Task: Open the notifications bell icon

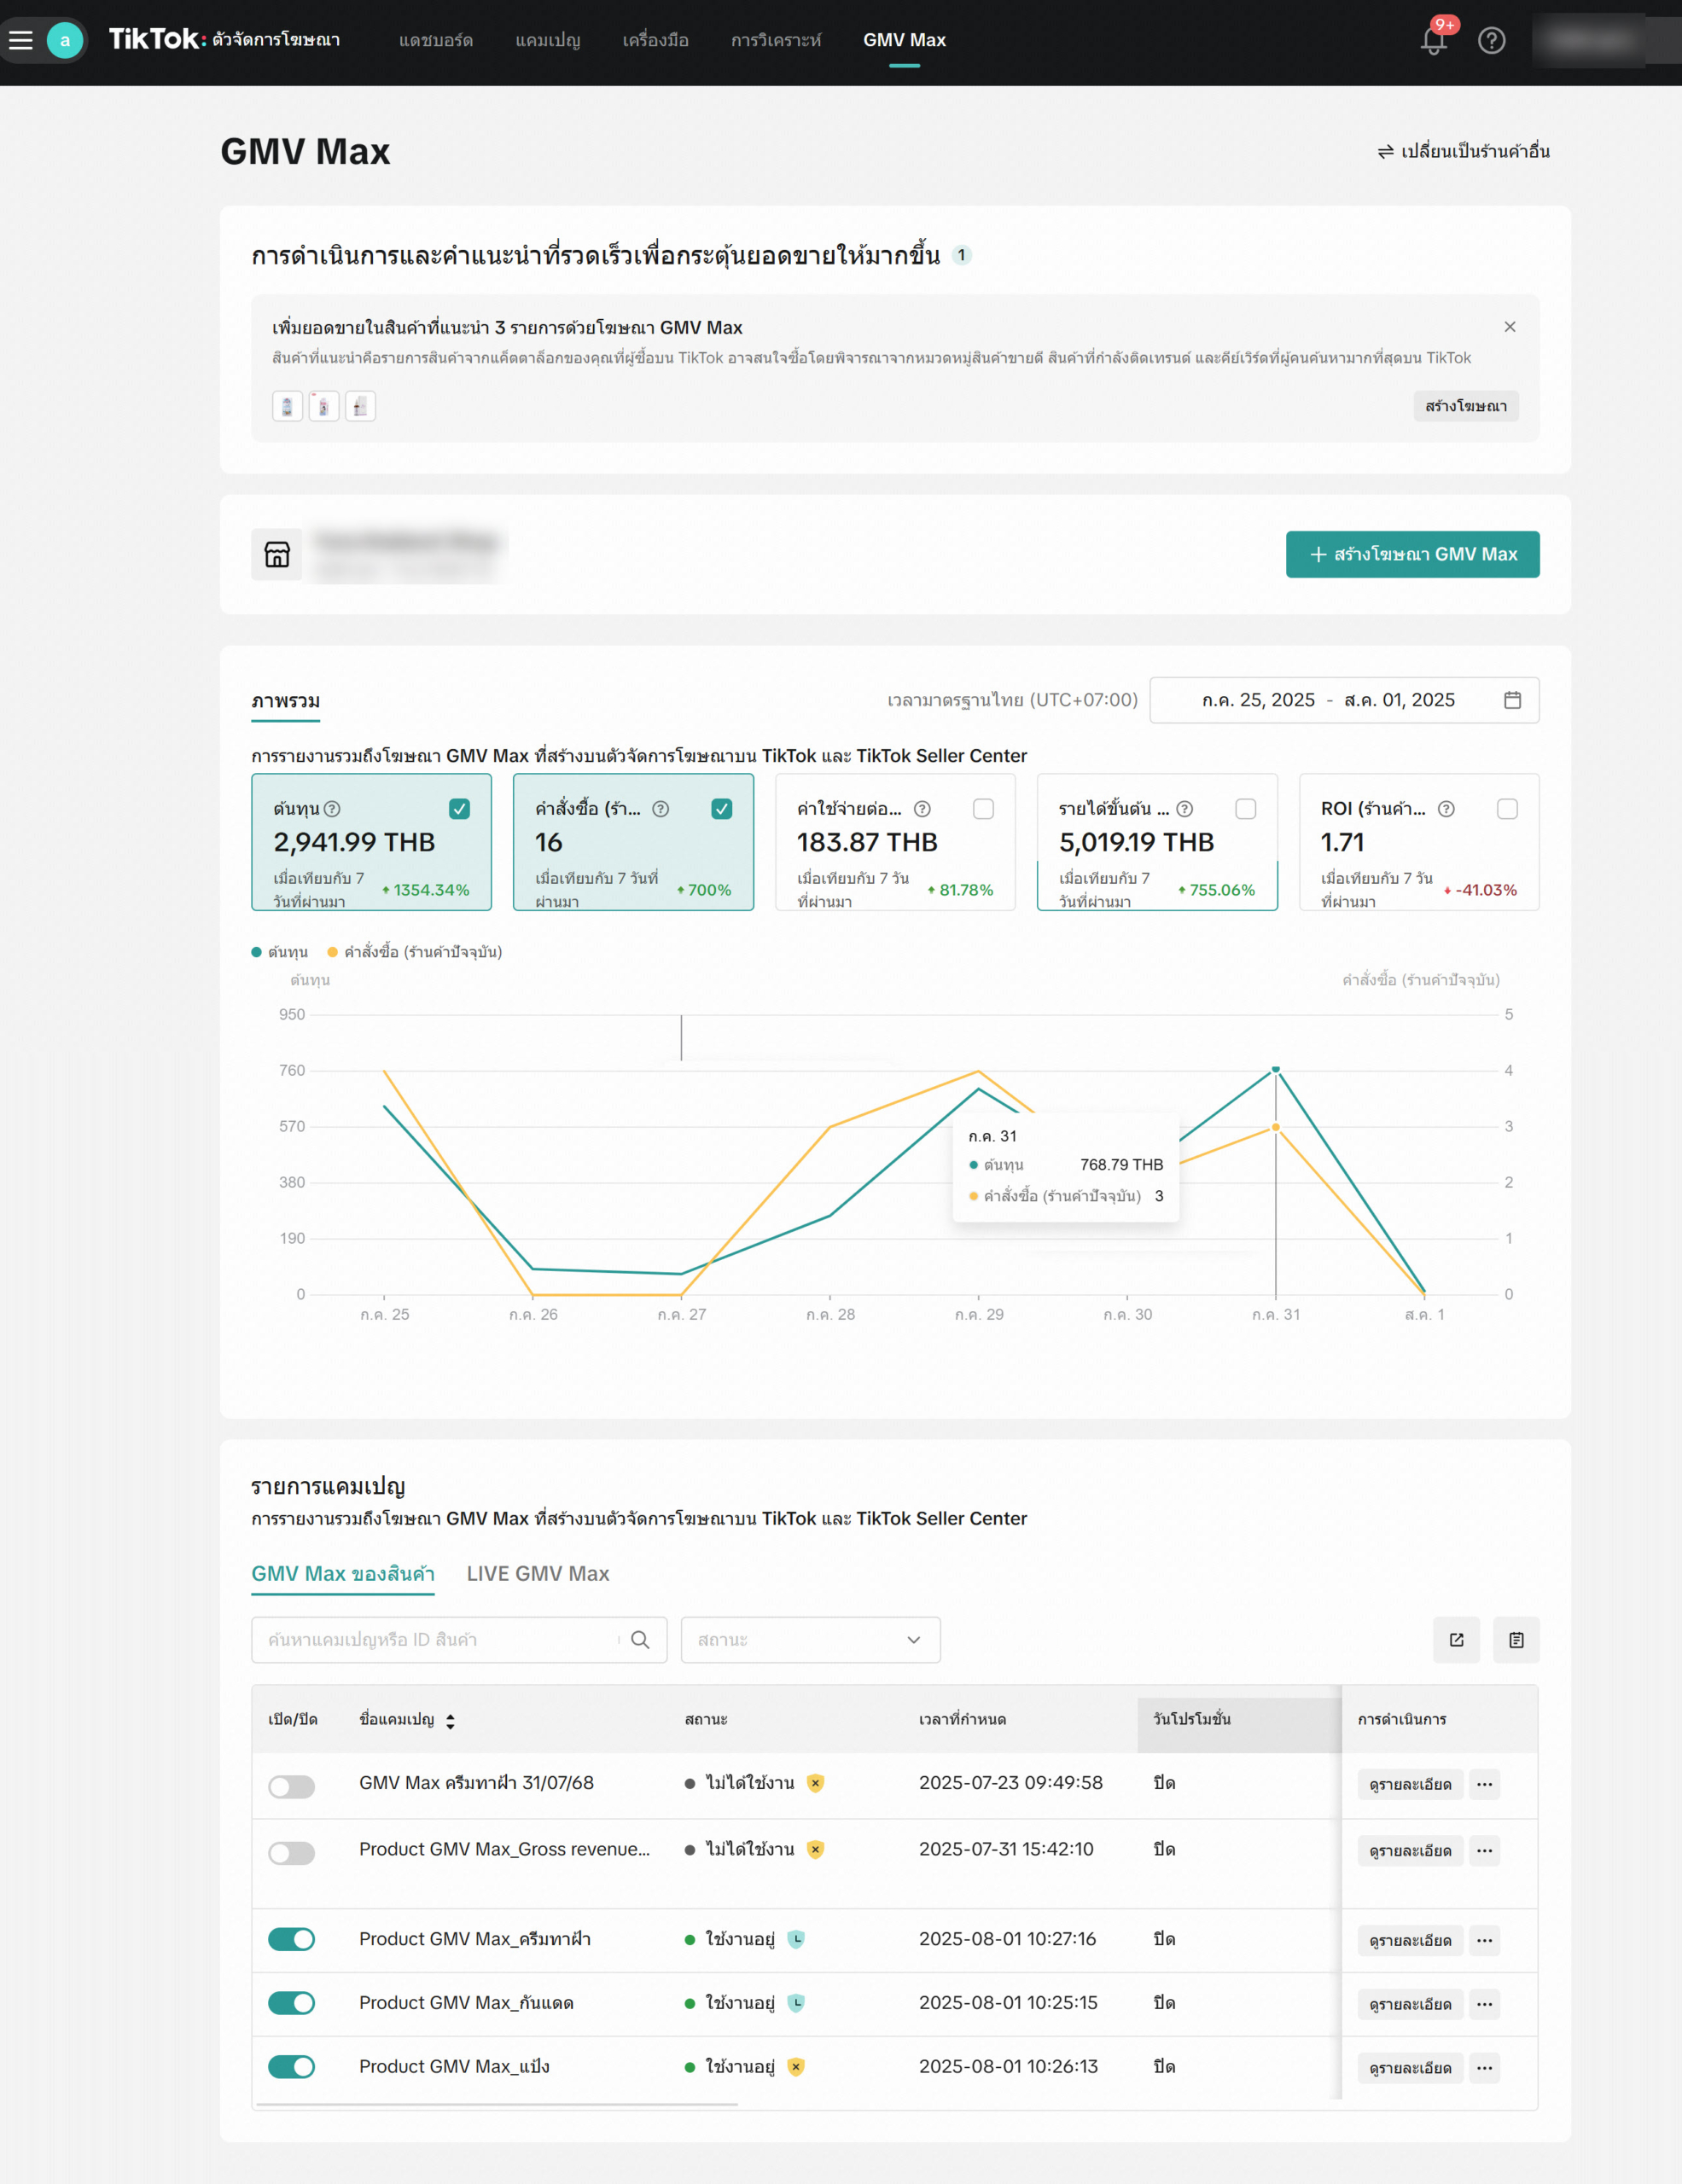Action: point(1433,41)
